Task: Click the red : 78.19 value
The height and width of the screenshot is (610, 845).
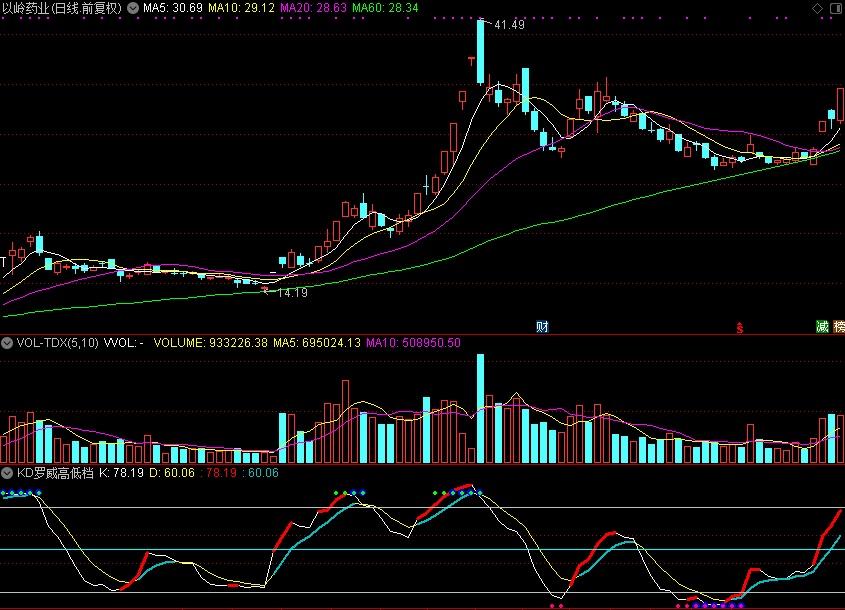Action: tap(219, 473)
